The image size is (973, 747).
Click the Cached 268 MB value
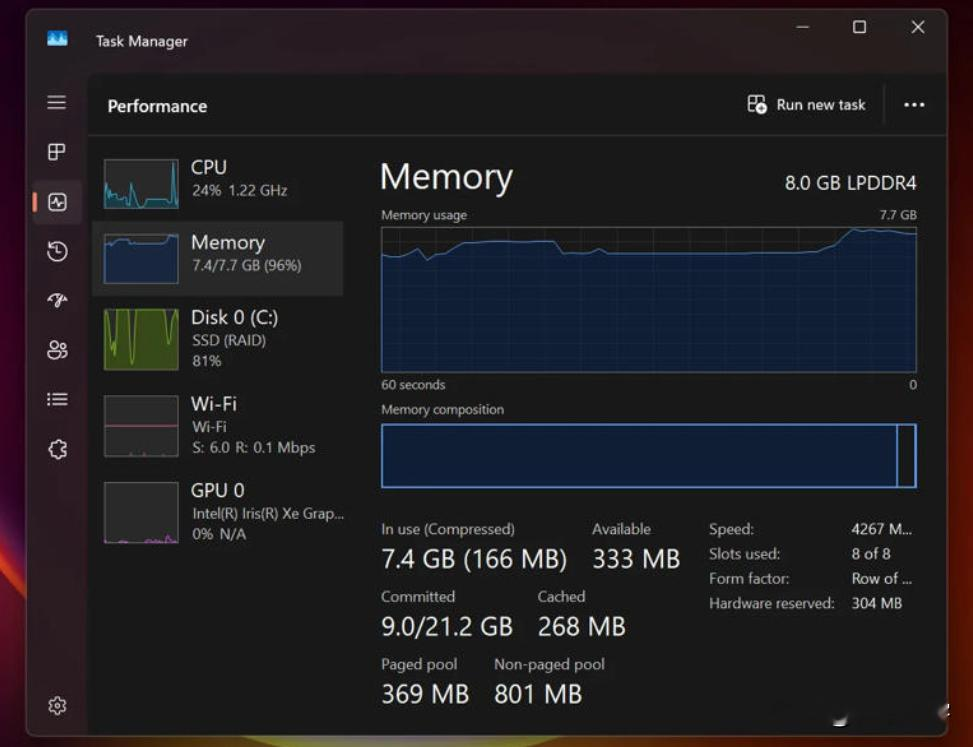point(581,627)
